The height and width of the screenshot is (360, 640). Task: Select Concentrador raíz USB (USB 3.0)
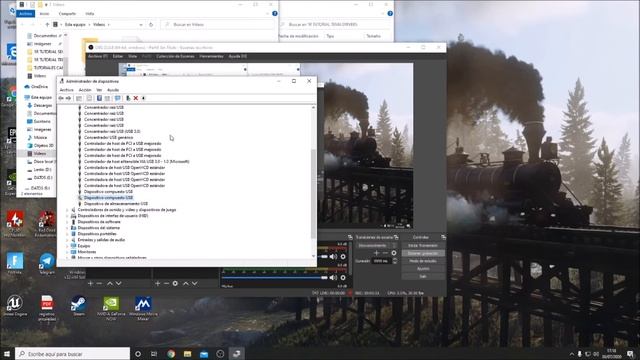112,131
